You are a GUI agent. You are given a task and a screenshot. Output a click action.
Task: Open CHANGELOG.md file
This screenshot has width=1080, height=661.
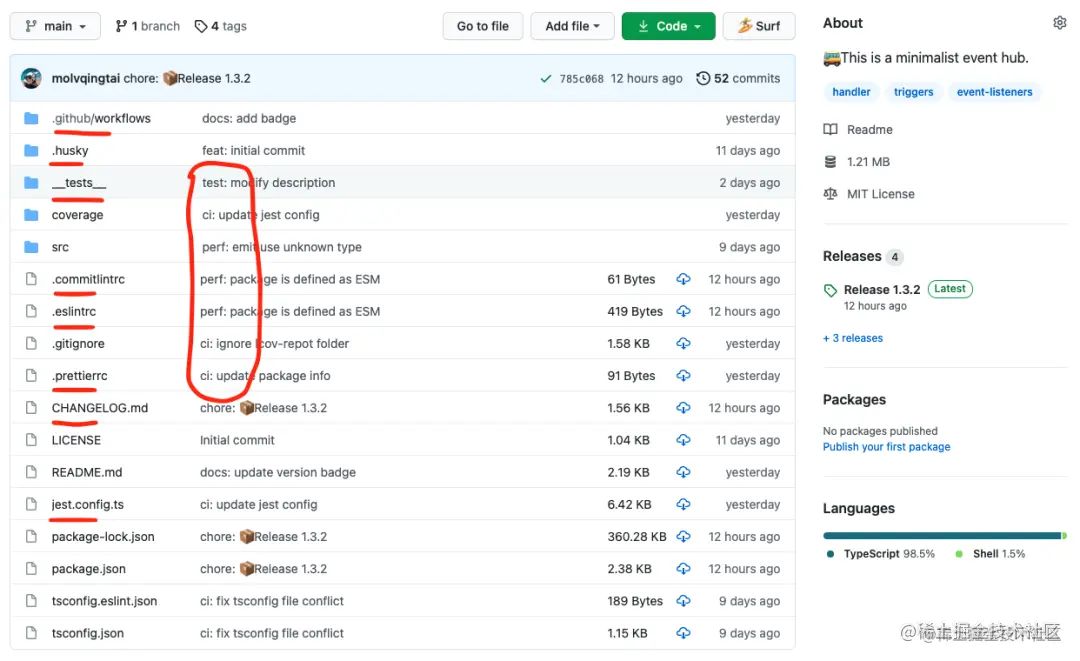tap(100, 408)
